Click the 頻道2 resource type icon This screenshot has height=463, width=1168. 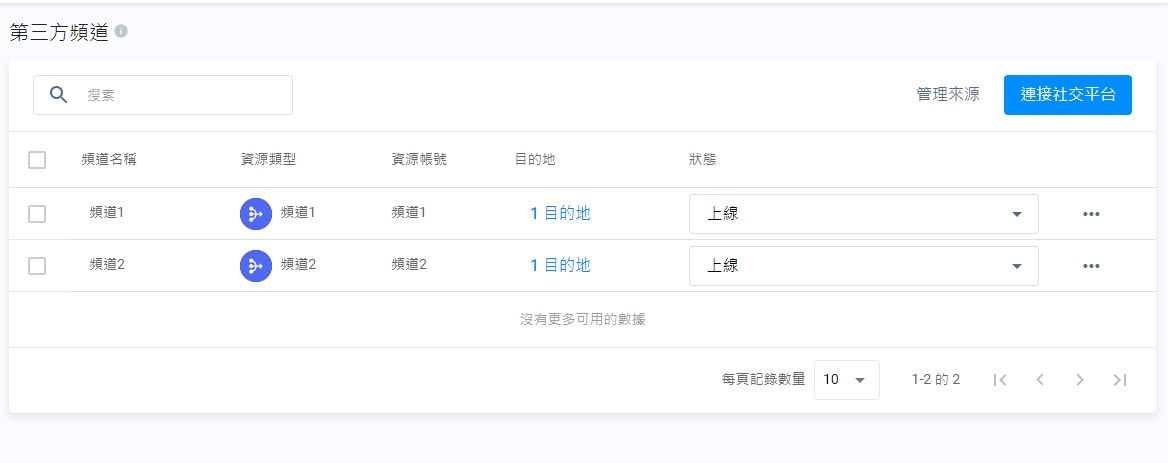point(256,265)
